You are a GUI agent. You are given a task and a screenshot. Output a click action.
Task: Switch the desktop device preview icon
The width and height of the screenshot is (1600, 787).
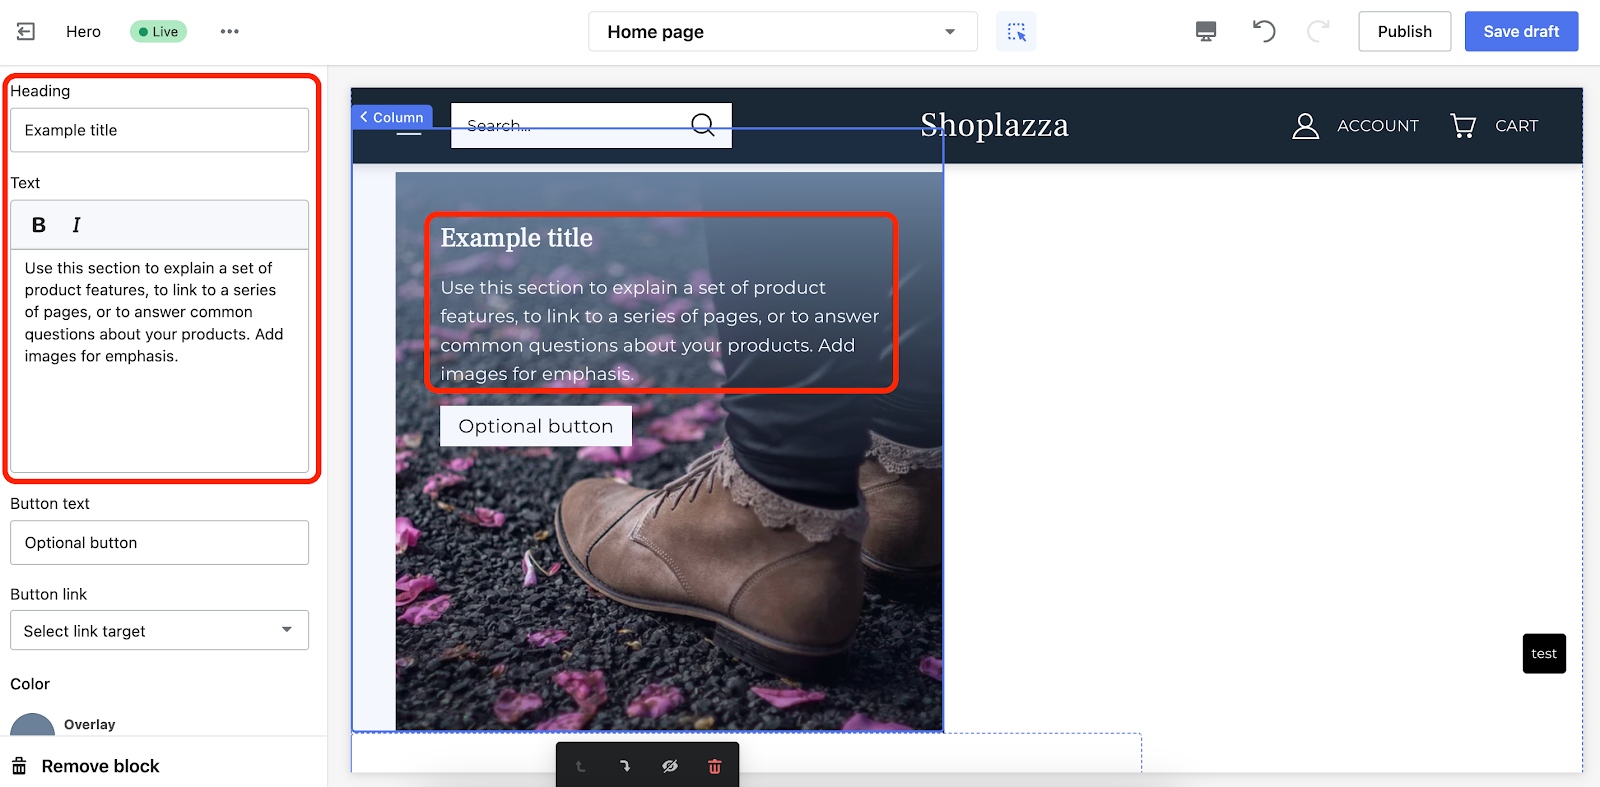1206,31
